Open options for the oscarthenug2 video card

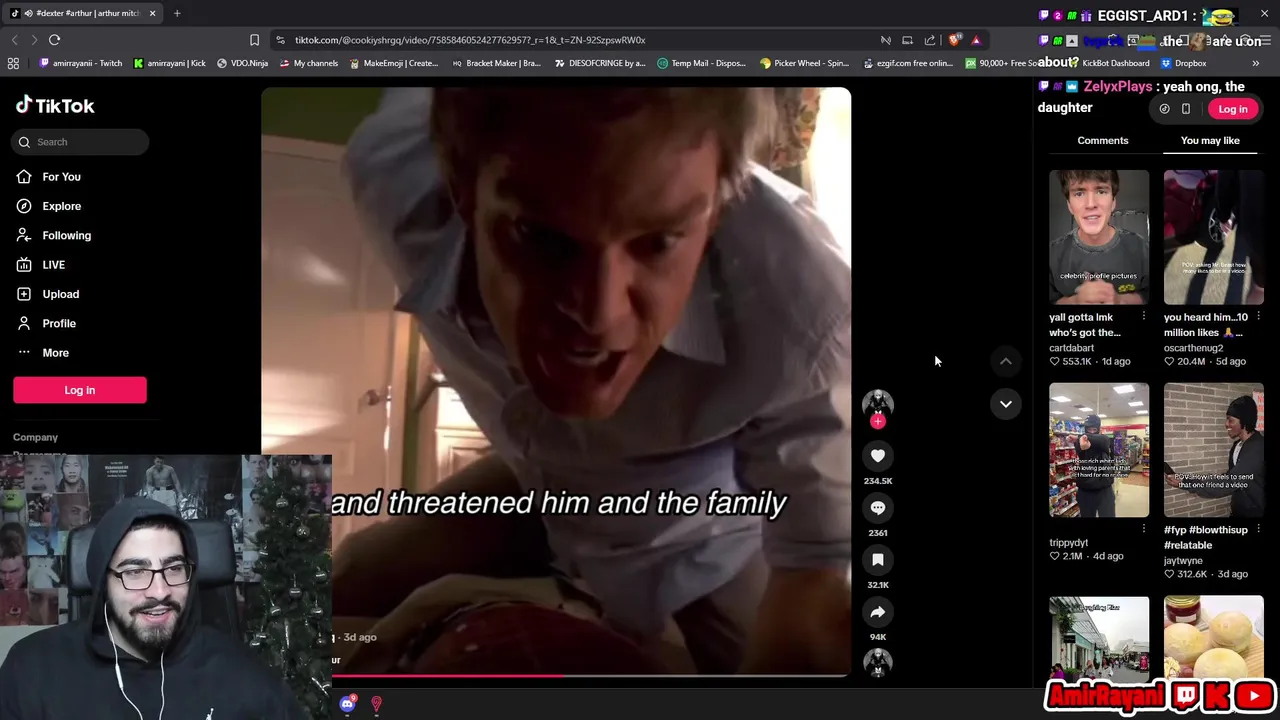click(x=1258, y=316)
